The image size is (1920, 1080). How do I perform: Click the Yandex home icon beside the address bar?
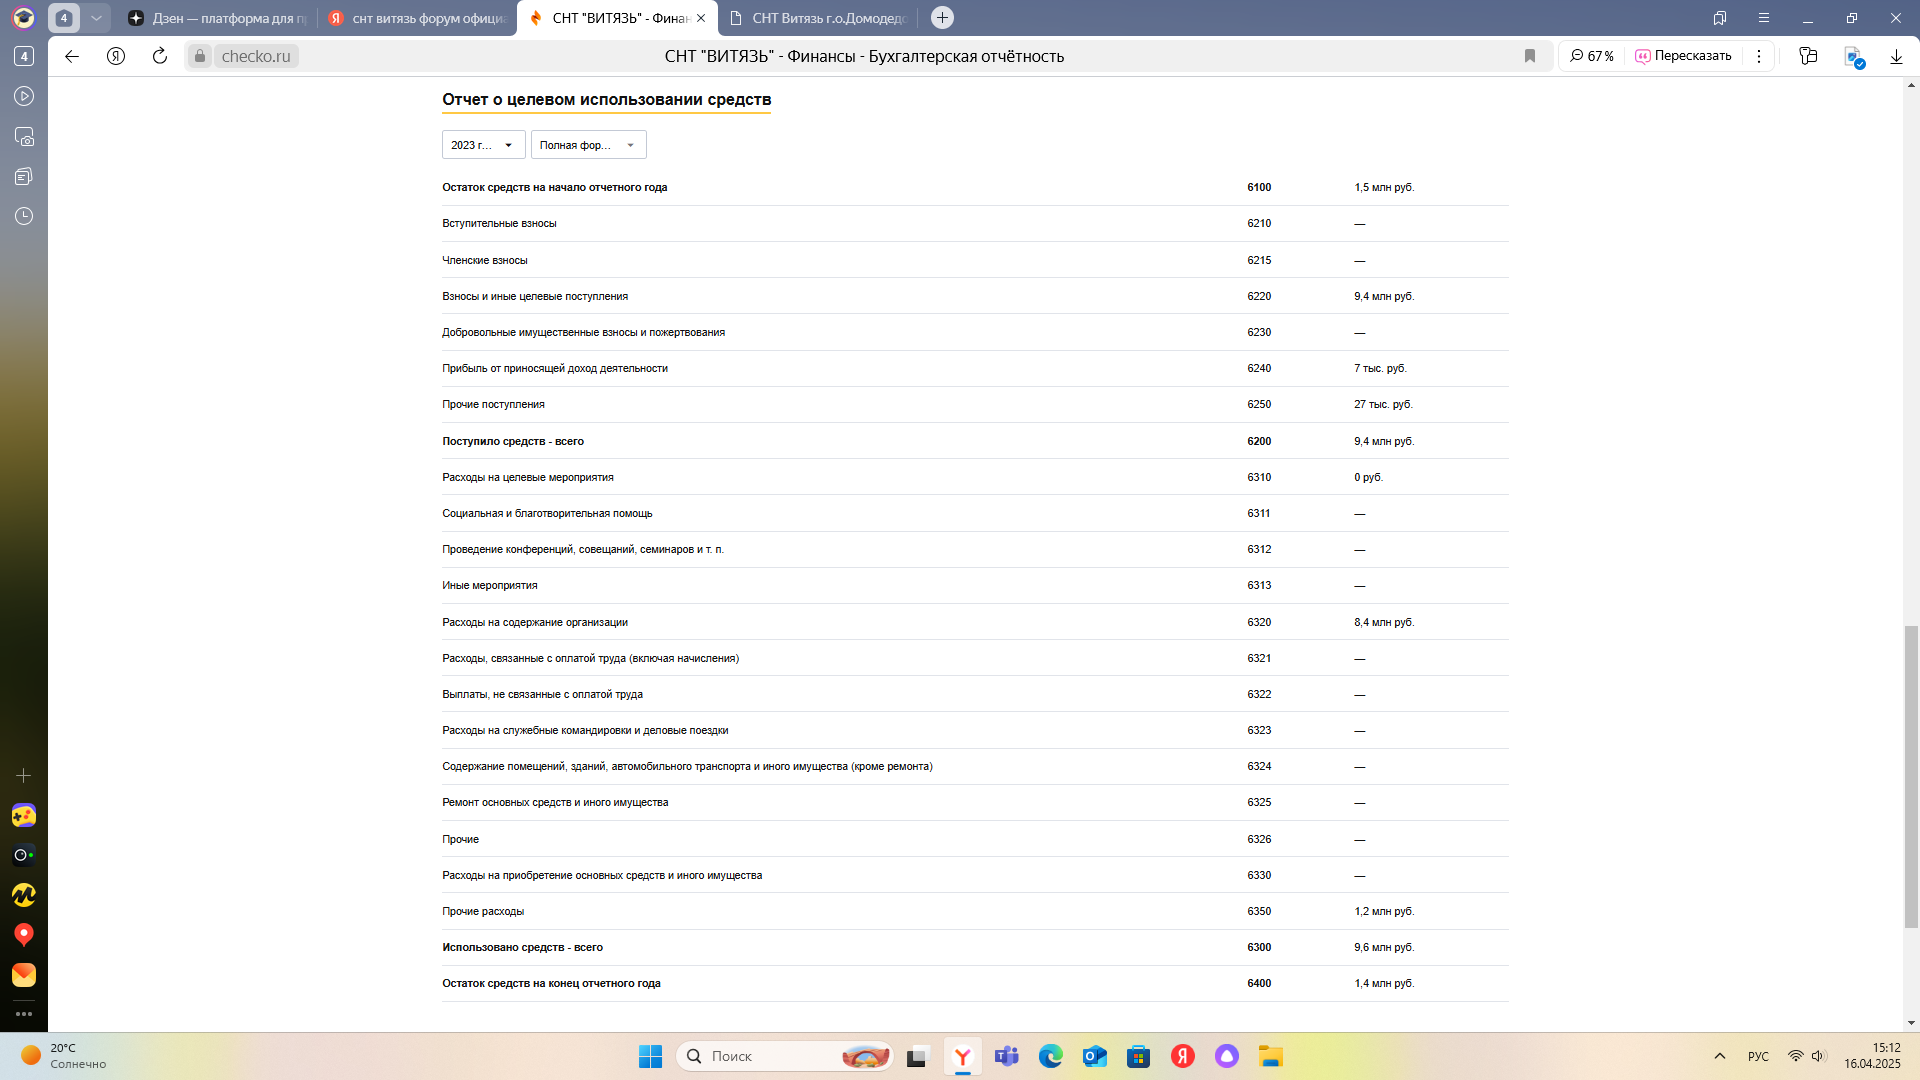116,56
